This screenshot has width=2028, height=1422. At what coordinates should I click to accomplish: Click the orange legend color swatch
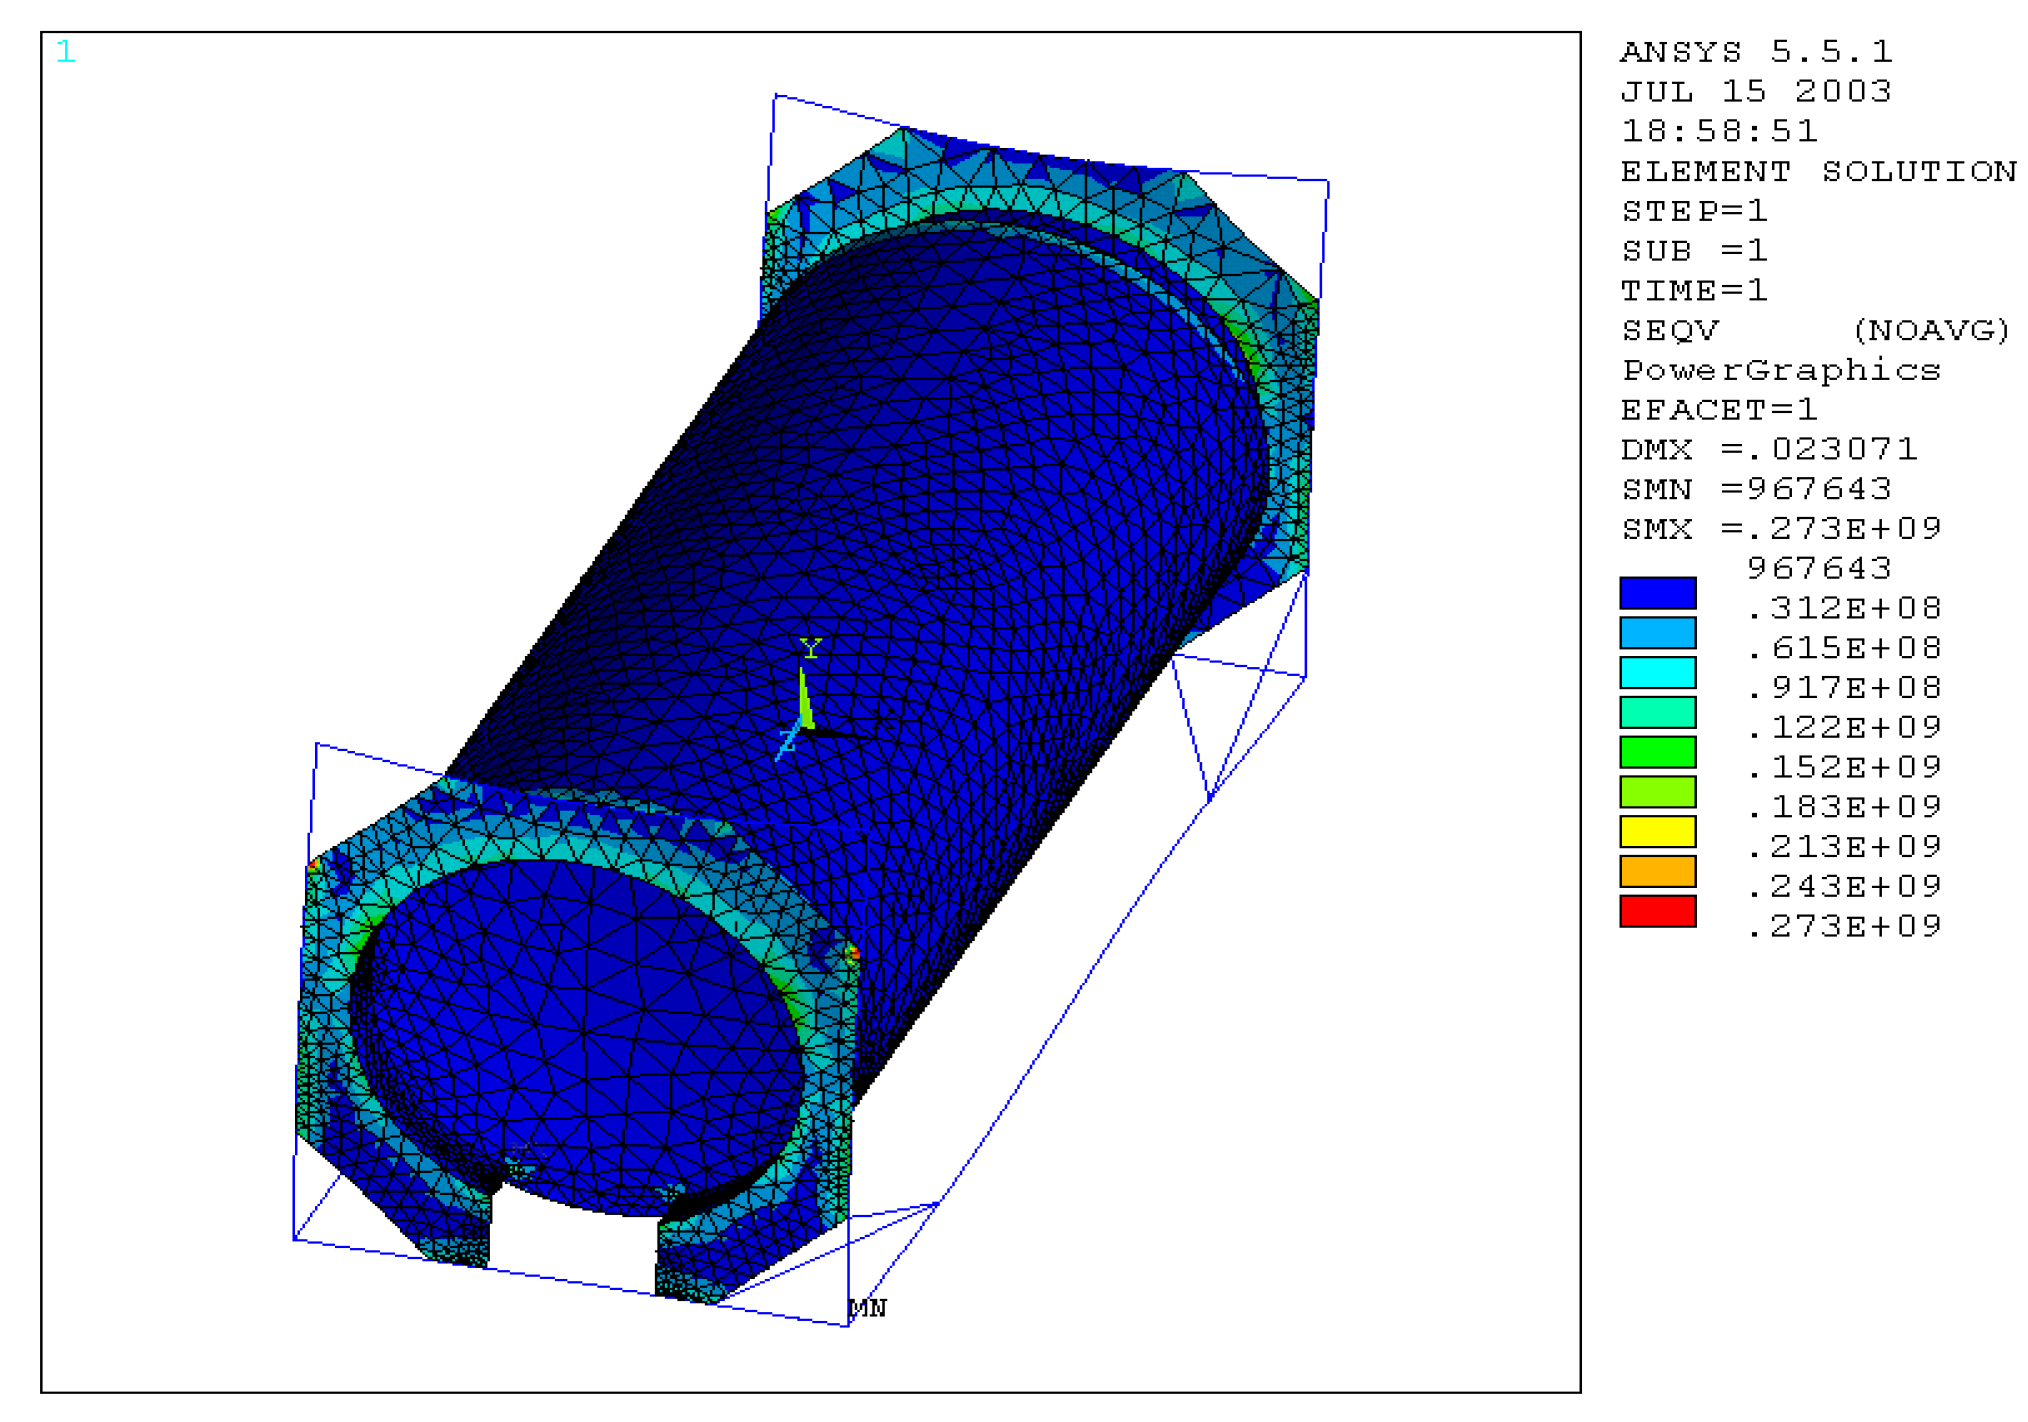pyautogui.click(x=1657, y=871)
